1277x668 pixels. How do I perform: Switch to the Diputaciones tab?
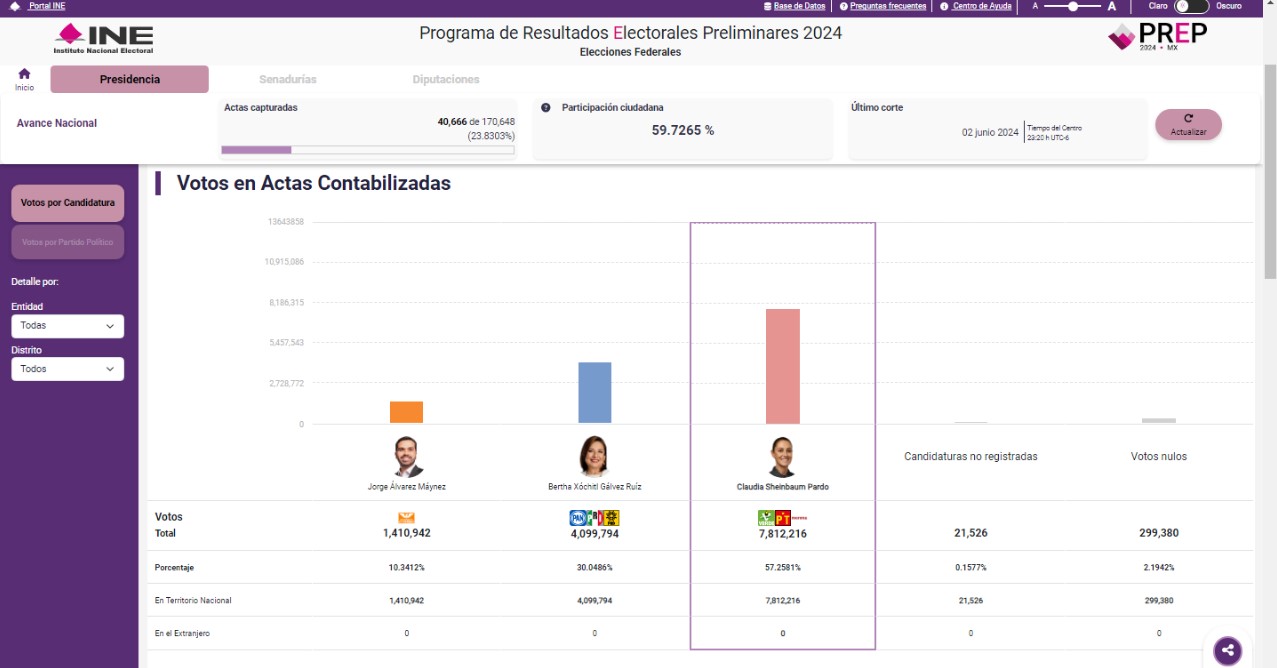click(x=446, y=79)
